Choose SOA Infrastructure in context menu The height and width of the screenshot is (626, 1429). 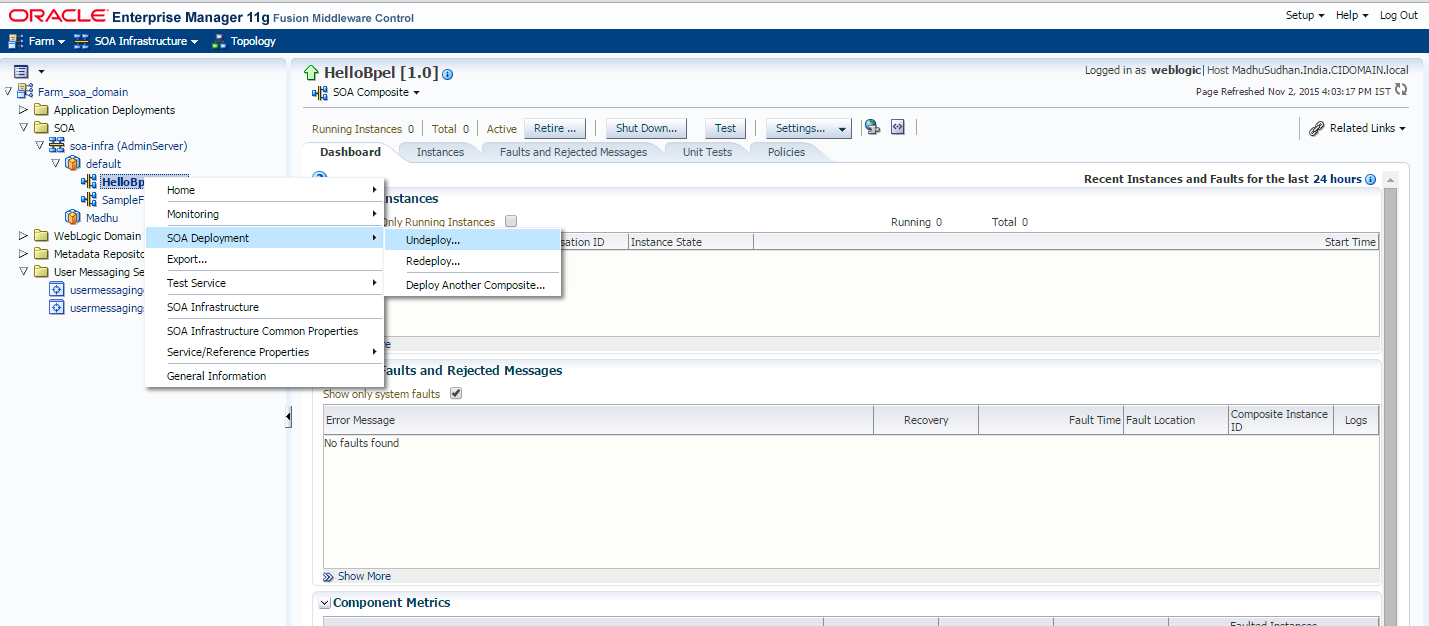coord(264,307)
